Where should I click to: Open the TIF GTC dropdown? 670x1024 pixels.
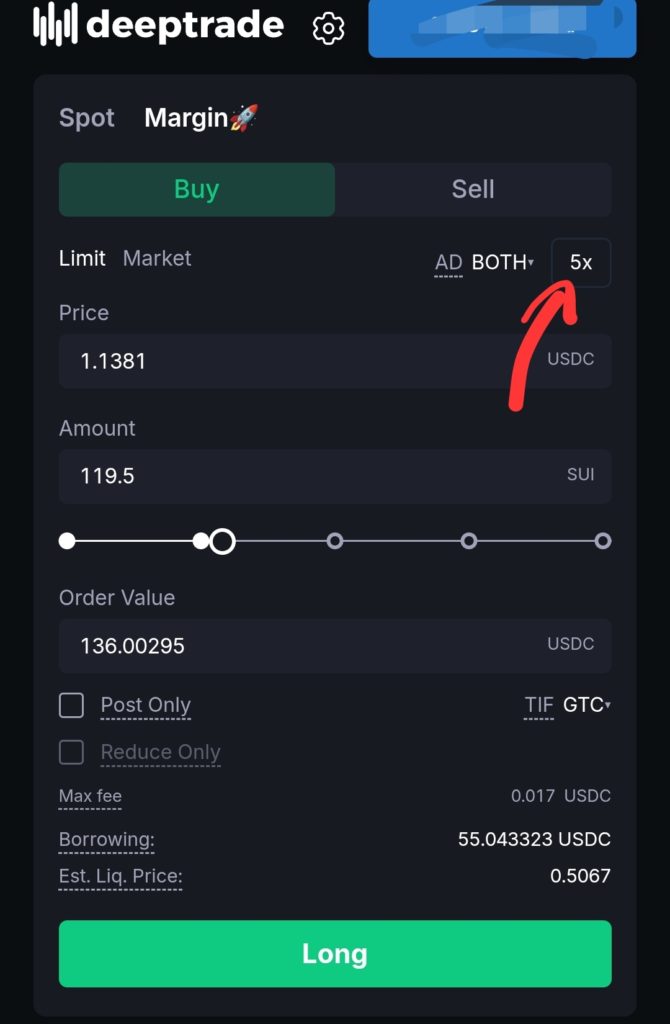click(x=585, y=705)
